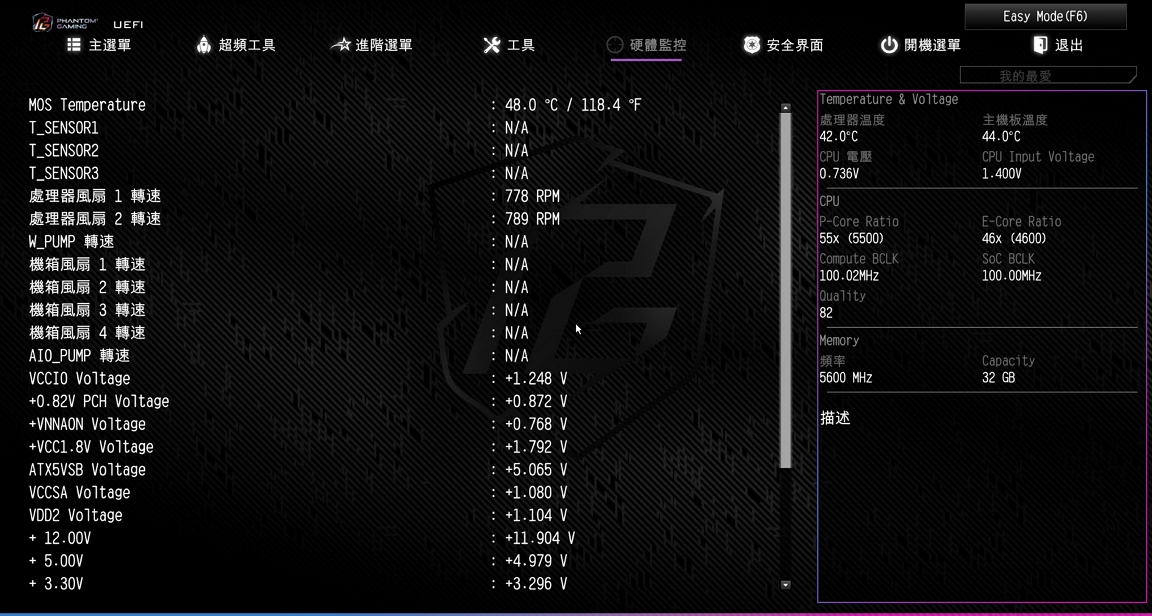Select the VCCIO Voltage row
The height and width of the screenshot is (616, 1152).
point(400,379)
